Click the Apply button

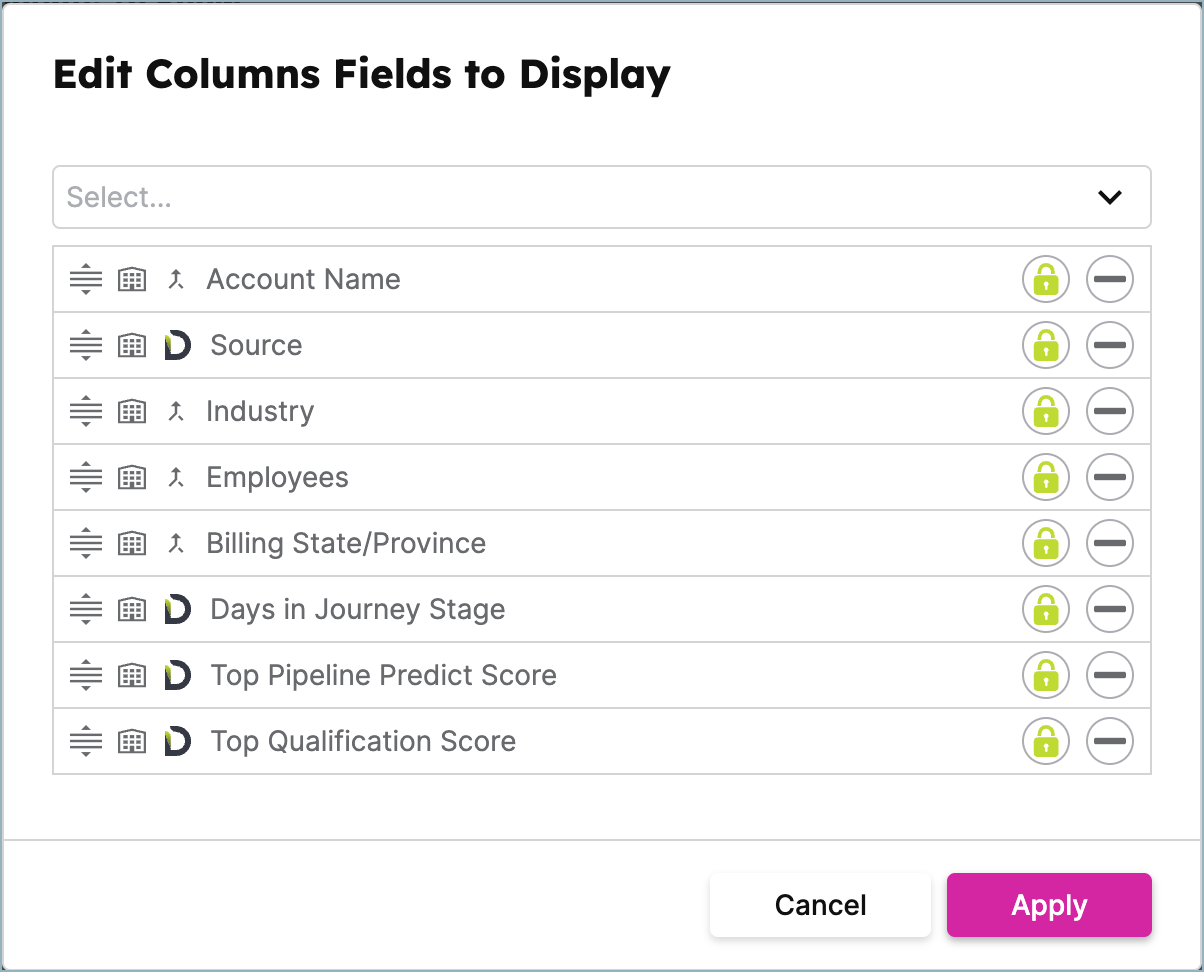[x=1049, y=905]
